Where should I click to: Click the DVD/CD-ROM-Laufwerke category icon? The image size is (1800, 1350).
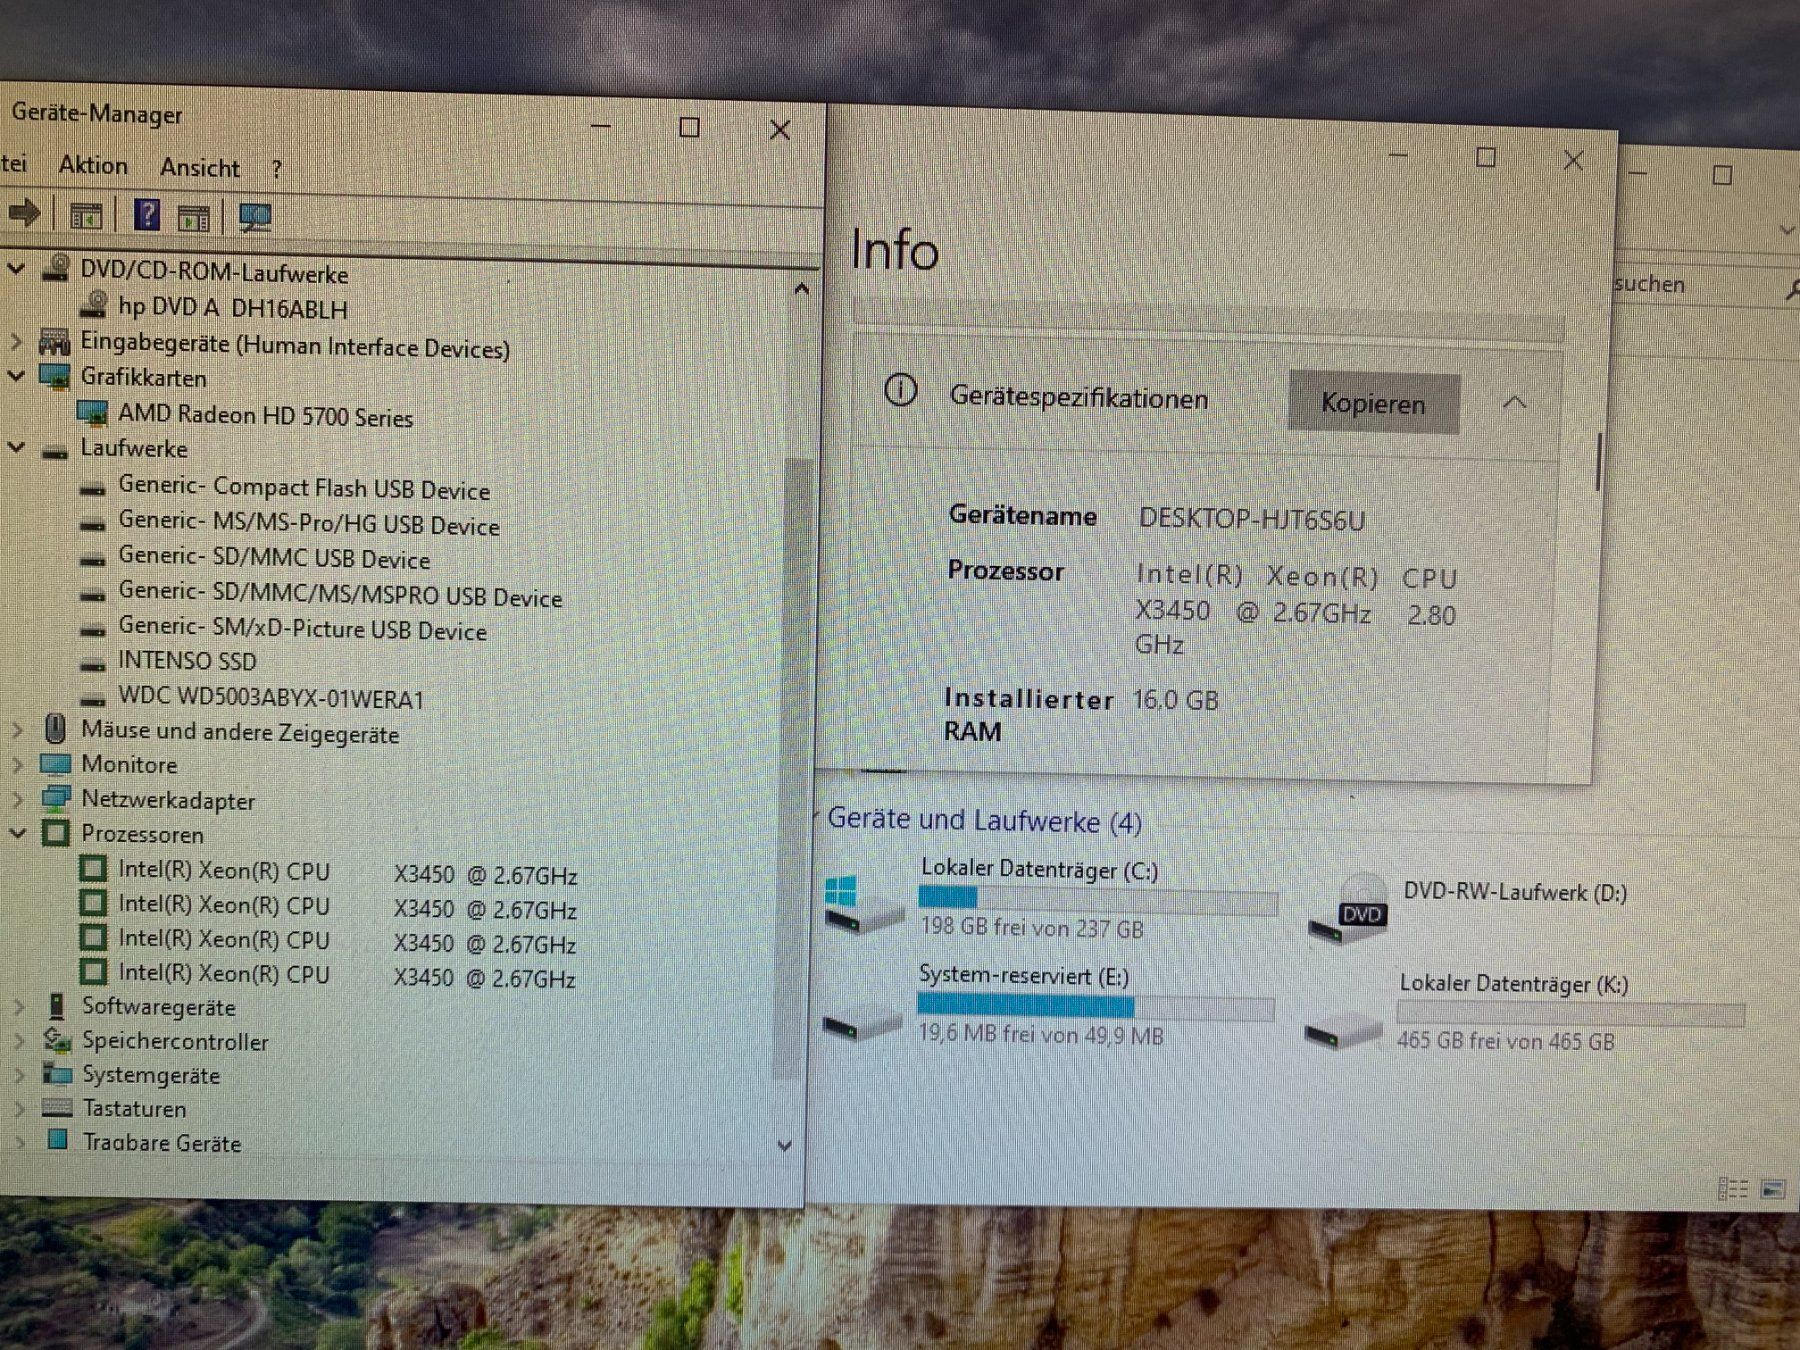(x=55, y=267)
